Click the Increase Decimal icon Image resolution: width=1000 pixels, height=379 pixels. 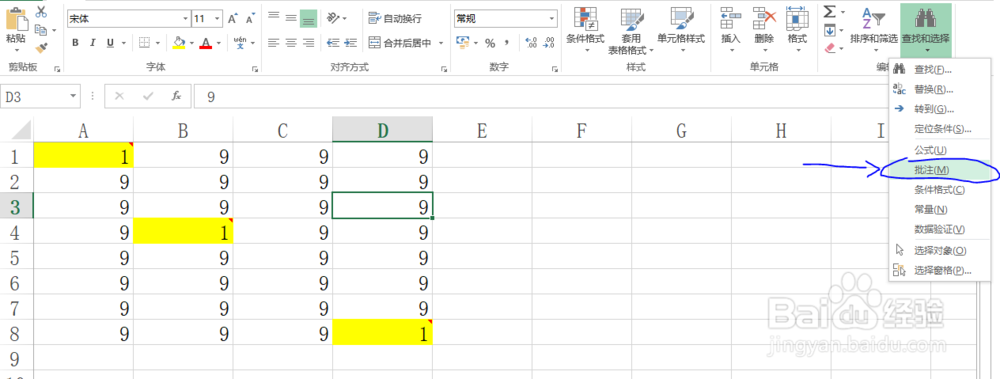pos(531,43)
